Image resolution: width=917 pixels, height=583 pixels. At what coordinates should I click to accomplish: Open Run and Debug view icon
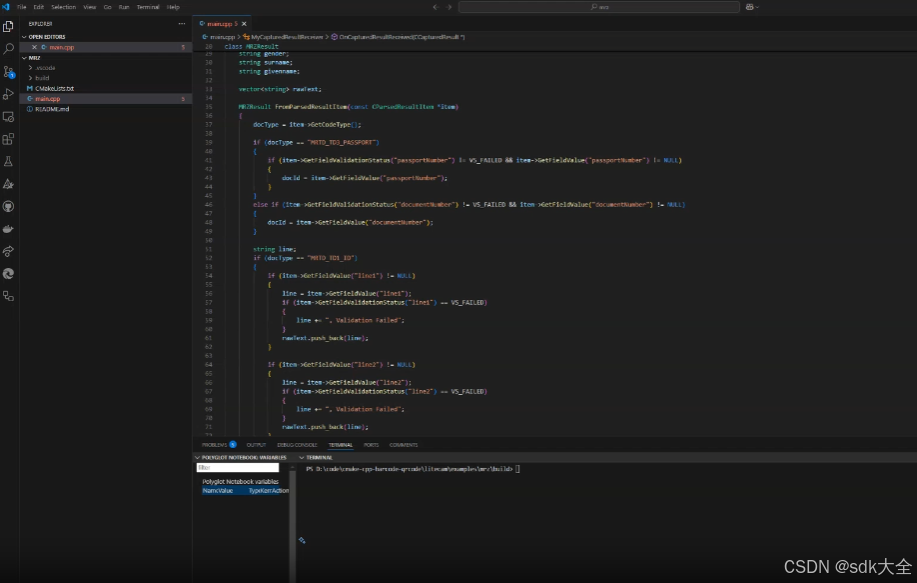click(x=8, y=94)
